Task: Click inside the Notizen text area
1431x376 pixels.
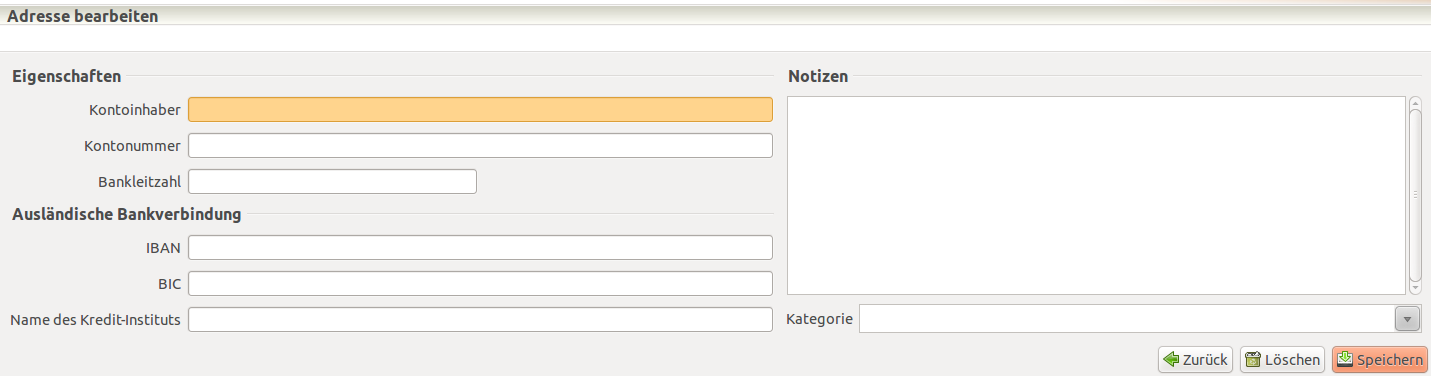Action: pyautogui.click(x=1096, y=195)
